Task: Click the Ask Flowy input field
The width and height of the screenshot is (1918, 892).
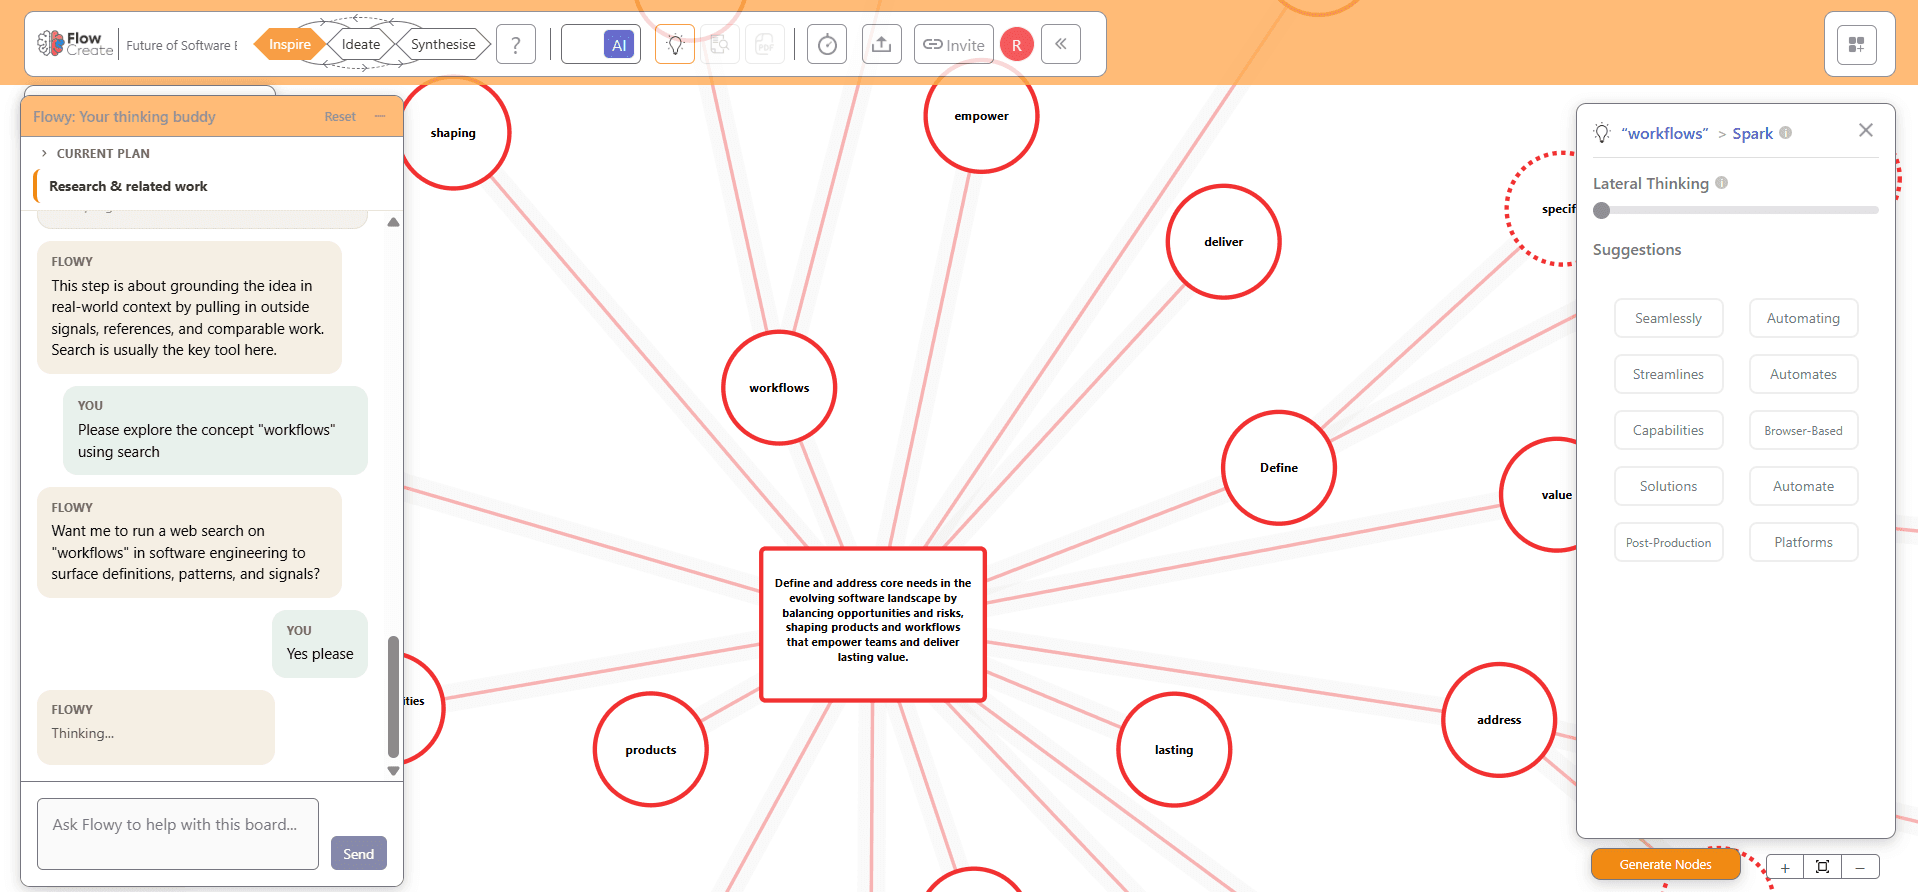Action: [178, 833]
